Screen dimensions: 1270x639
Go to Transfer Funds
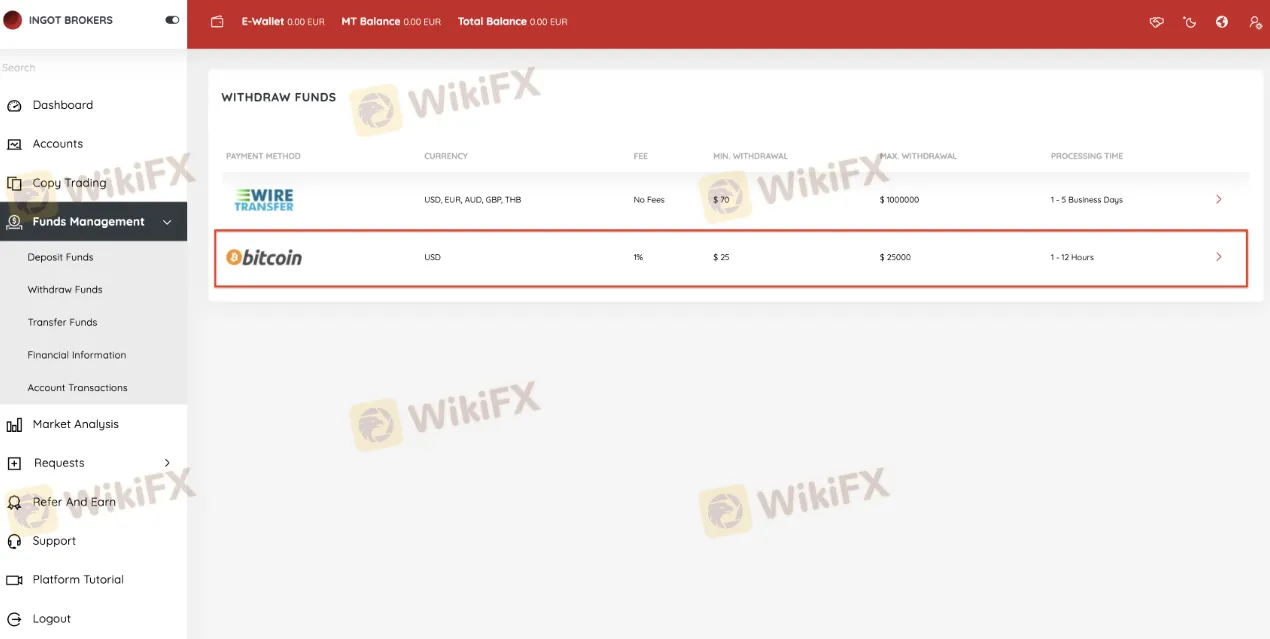(62, 323)
